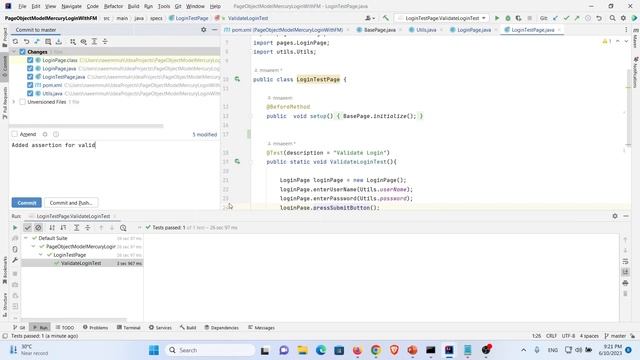Uncheck the LoginTestPage.java checkbox

[30, 77]
